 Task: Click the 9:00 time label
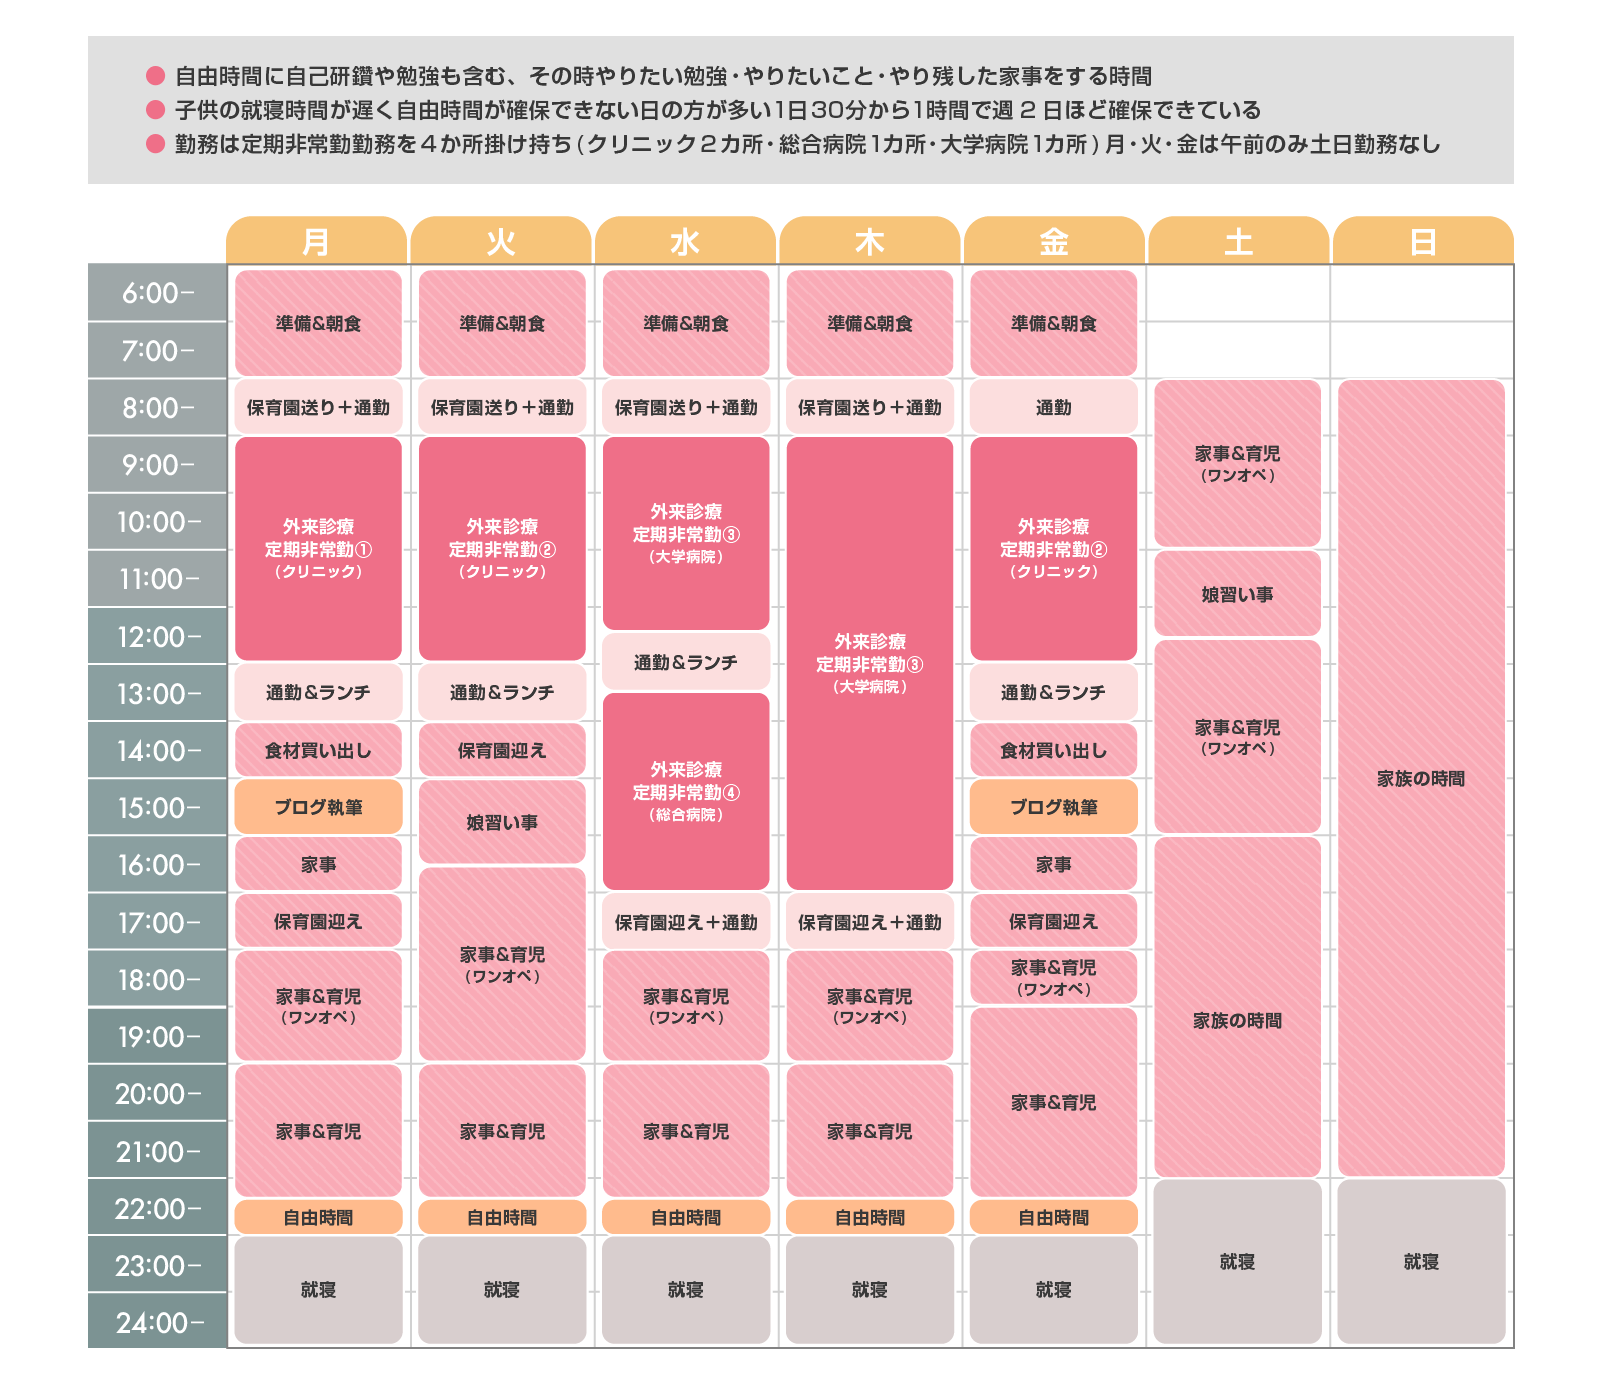coord(157,465)
